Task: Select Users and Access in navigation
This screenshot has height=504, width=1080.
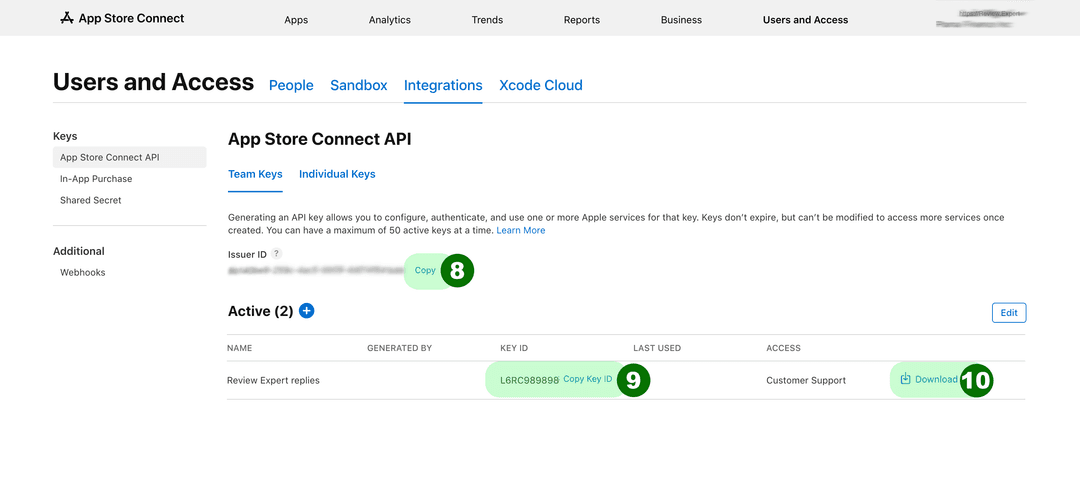Action: (805, 20)
